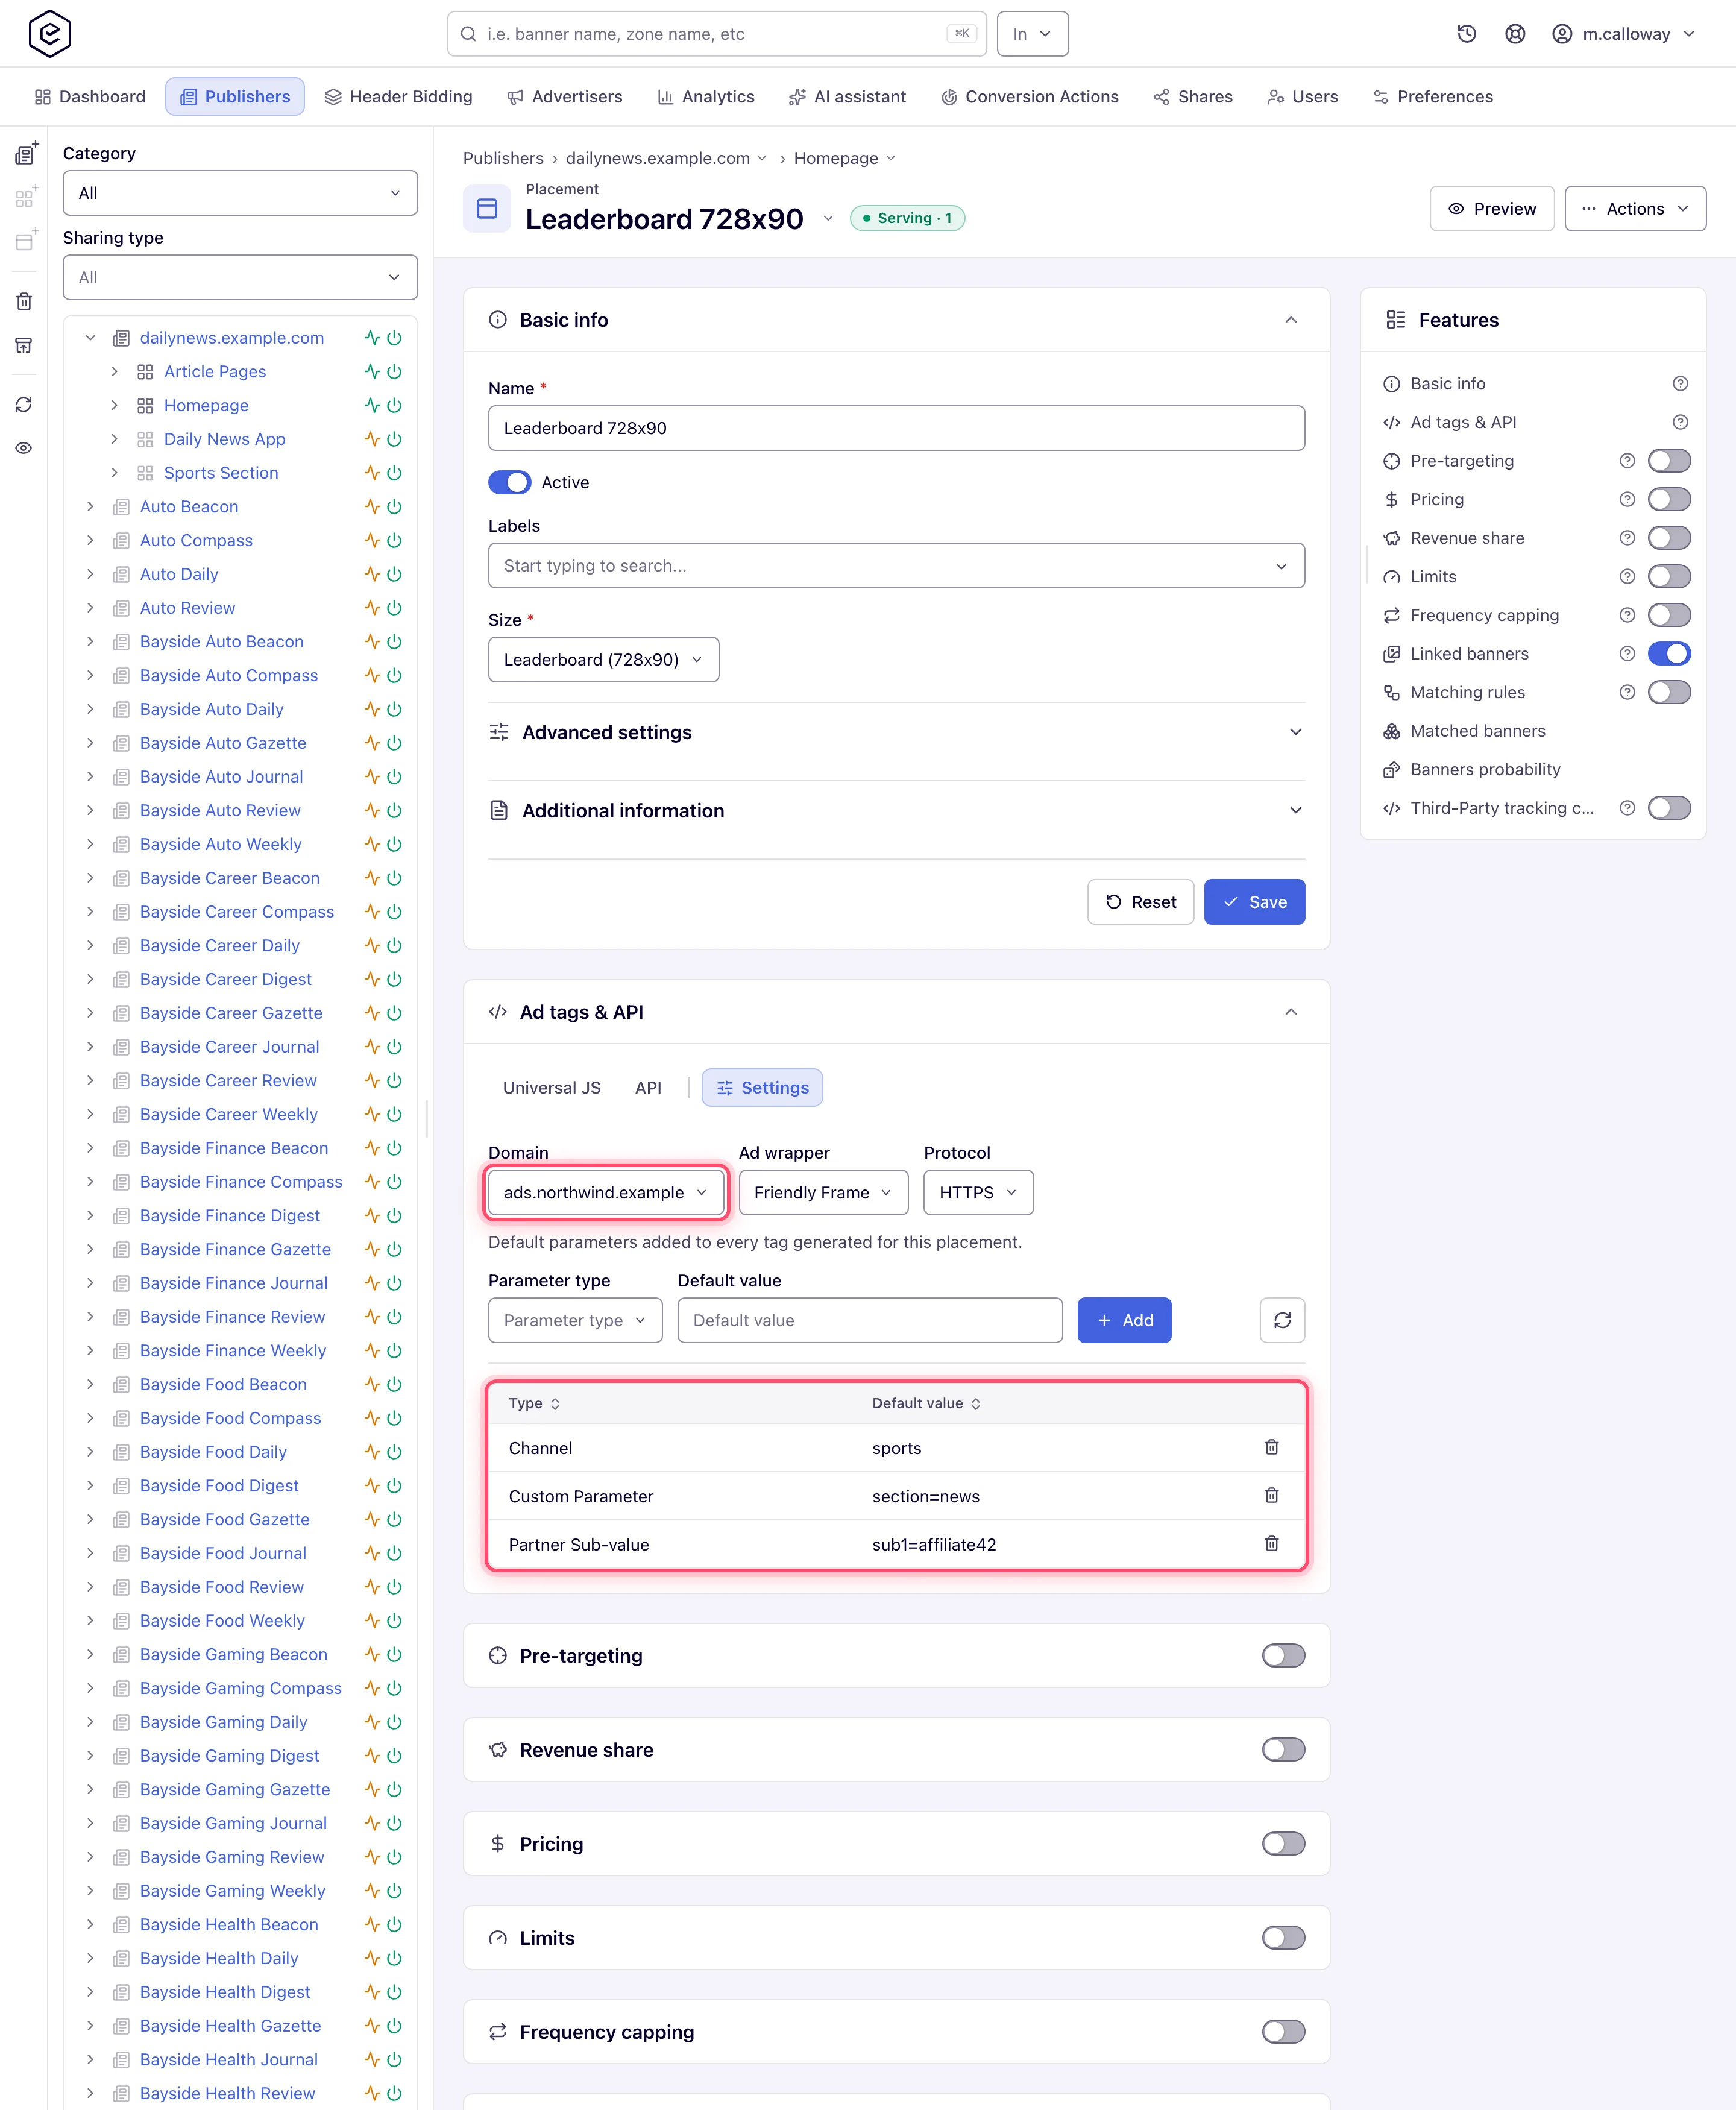Open the Header Bidding menu
1736x2110 pixels.
pyautogui.click(x=398, y=97)
